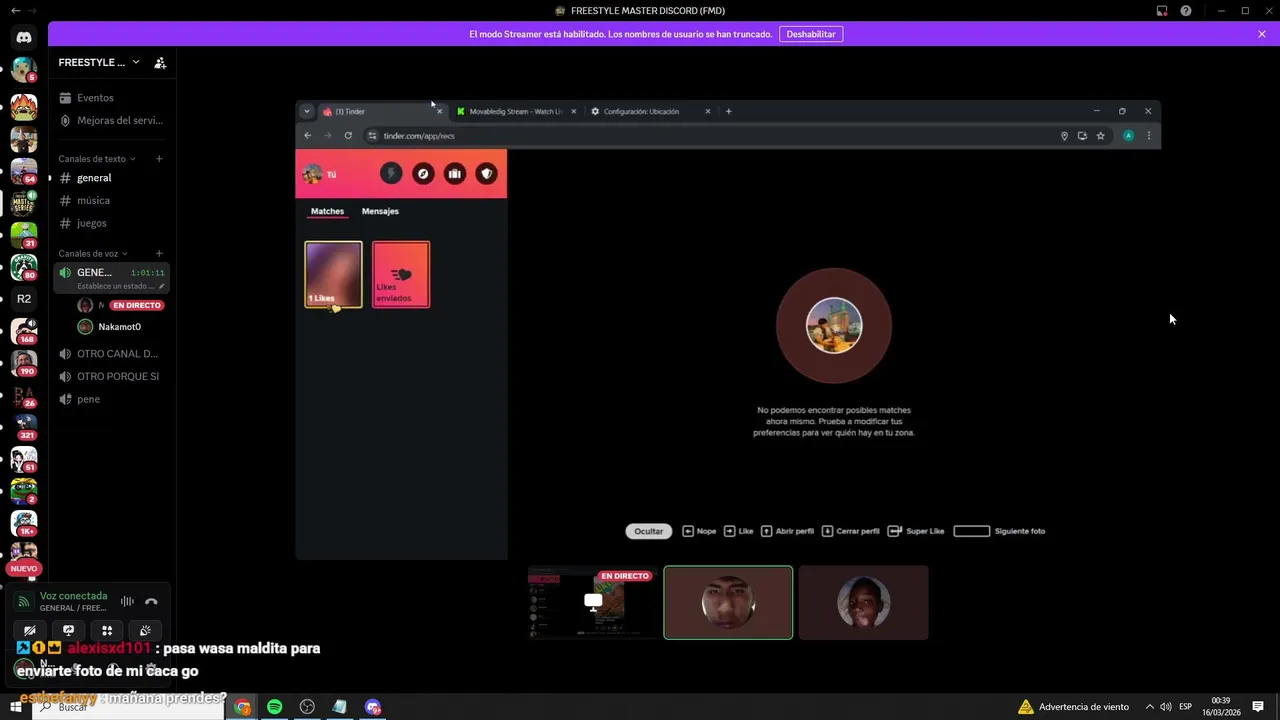Viewport: 1280px width, 720px height.
Task: Click the EN DIRECTO badge in voice channel list
Action: tap(137, 305)
